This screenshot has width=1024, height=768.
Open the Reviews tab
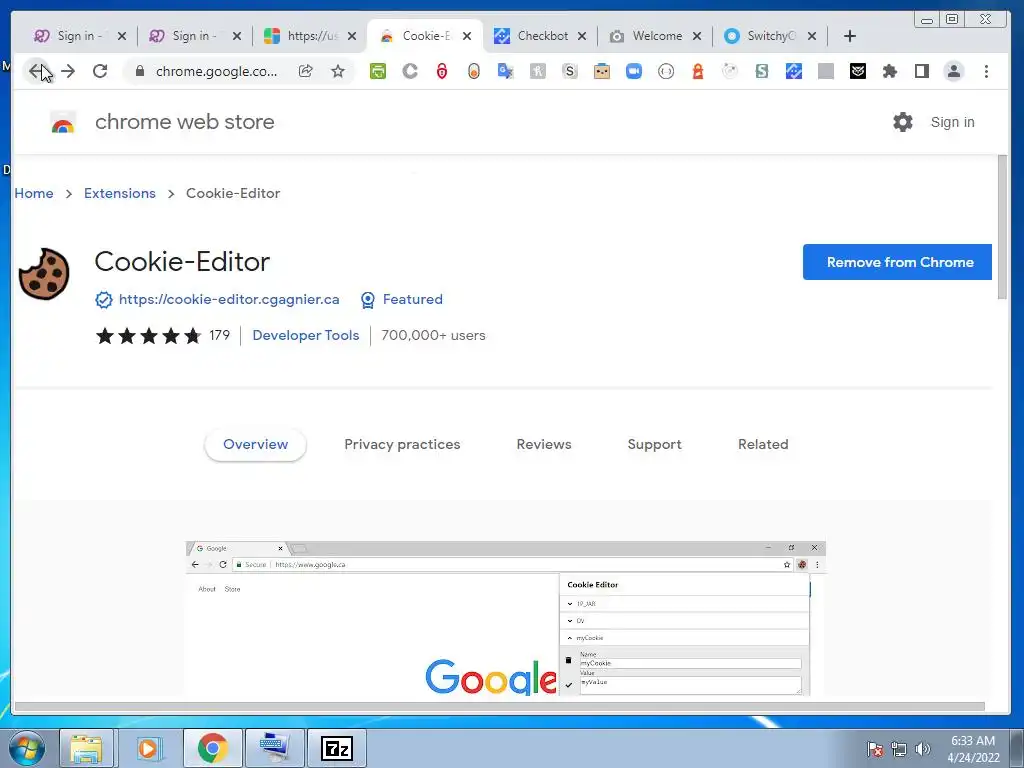[x=544, y=444]
